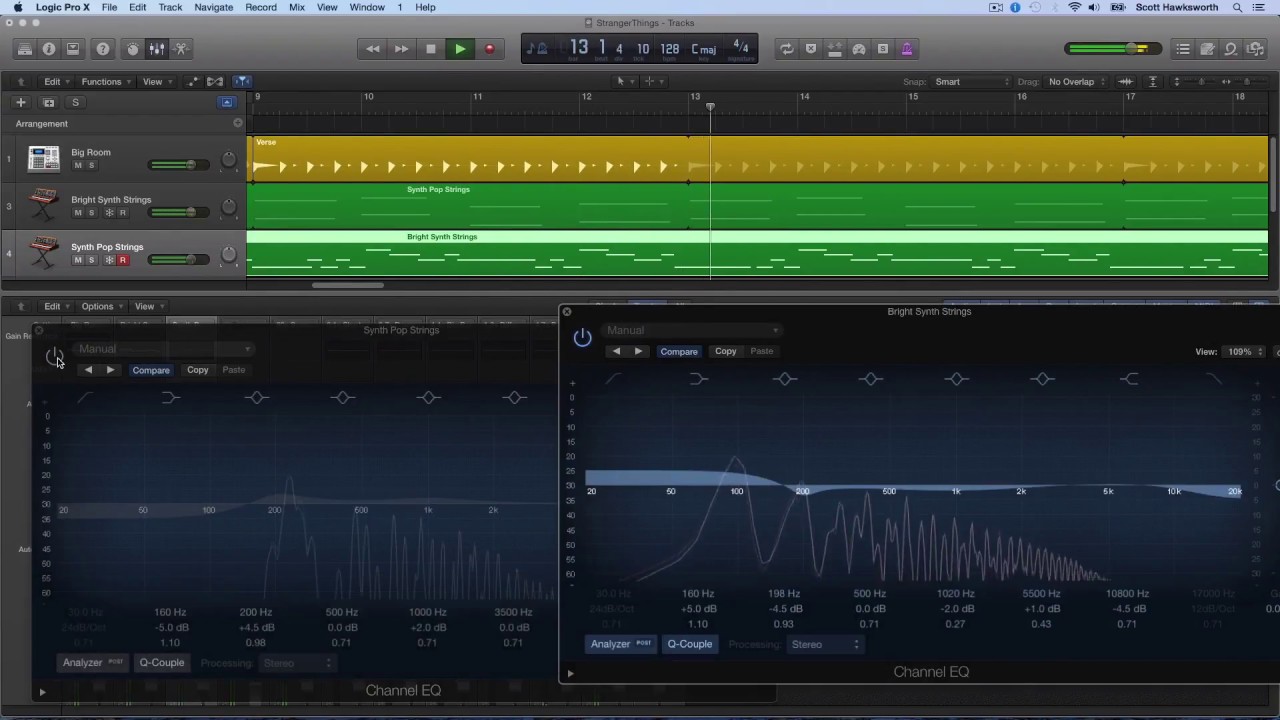1280x720 pixels.
Task: Toggle the Mixer faders icon
Action: click(157, 49)
